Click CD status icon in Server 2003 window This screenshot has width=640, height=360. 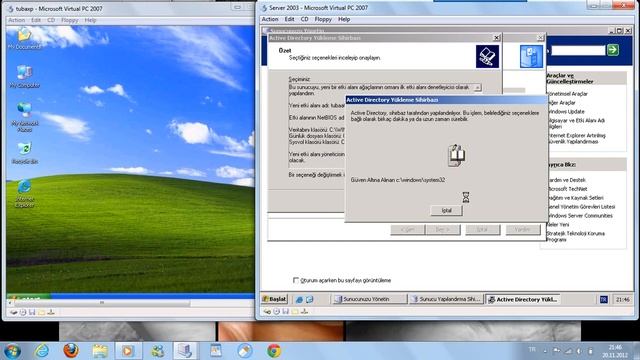[276, 311]
